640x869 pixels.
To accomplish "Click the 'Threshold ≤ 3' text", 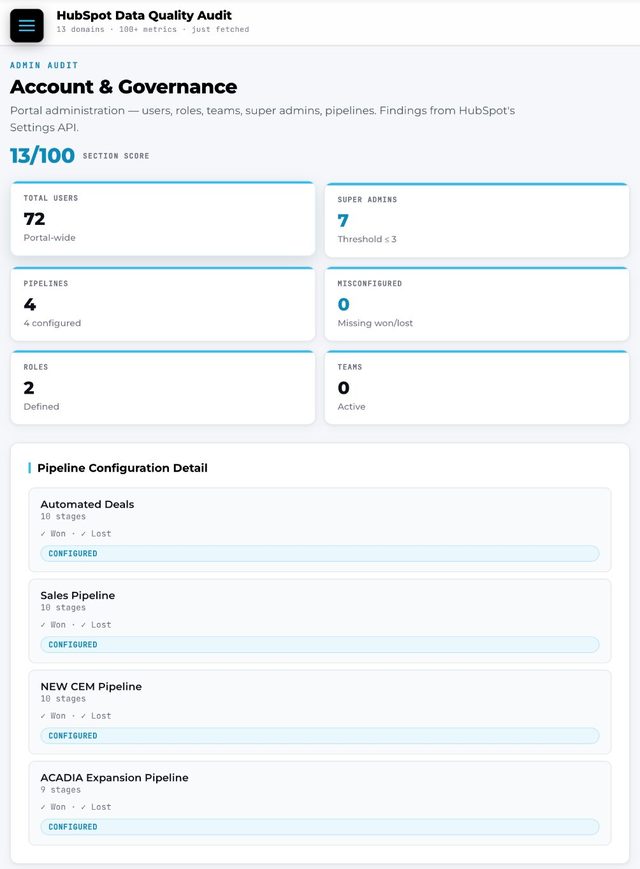I will pos(367,239).
